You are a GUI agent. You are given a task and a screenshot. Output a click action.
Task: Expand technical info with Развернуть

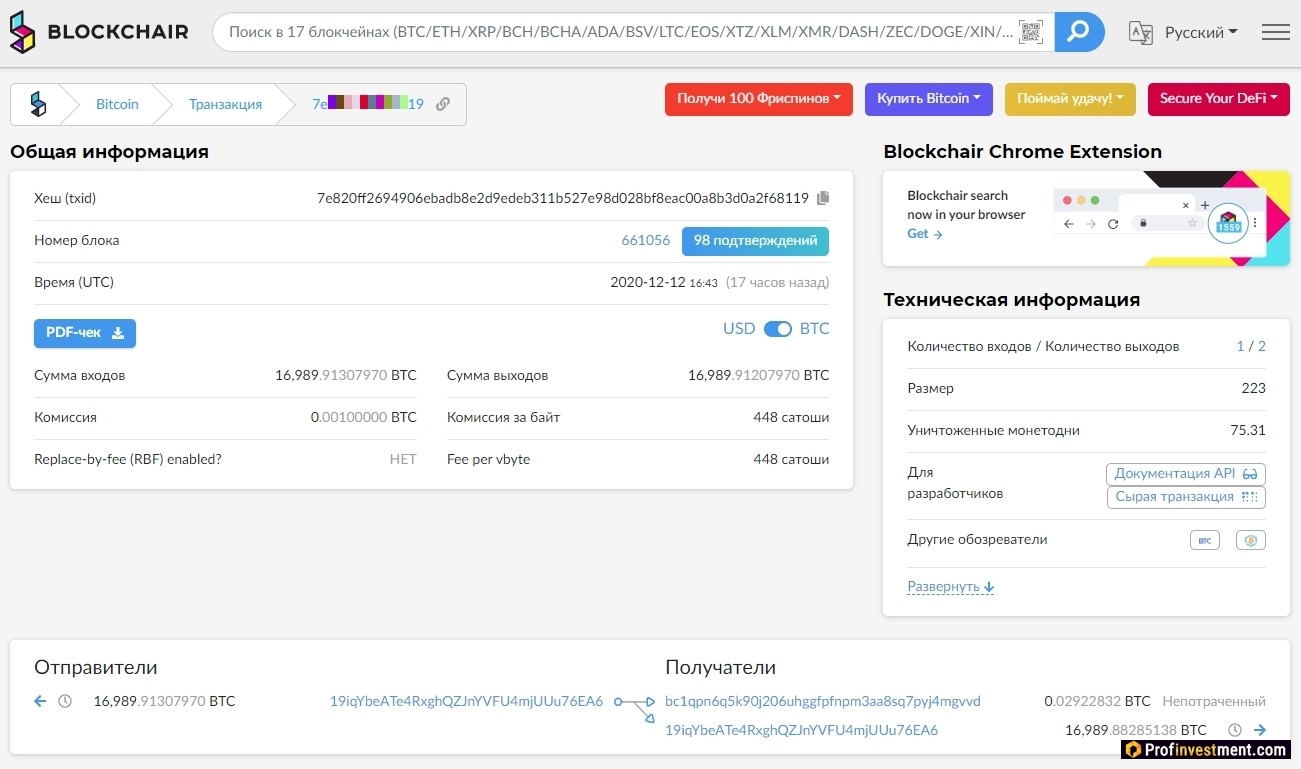tap(950, 586)
